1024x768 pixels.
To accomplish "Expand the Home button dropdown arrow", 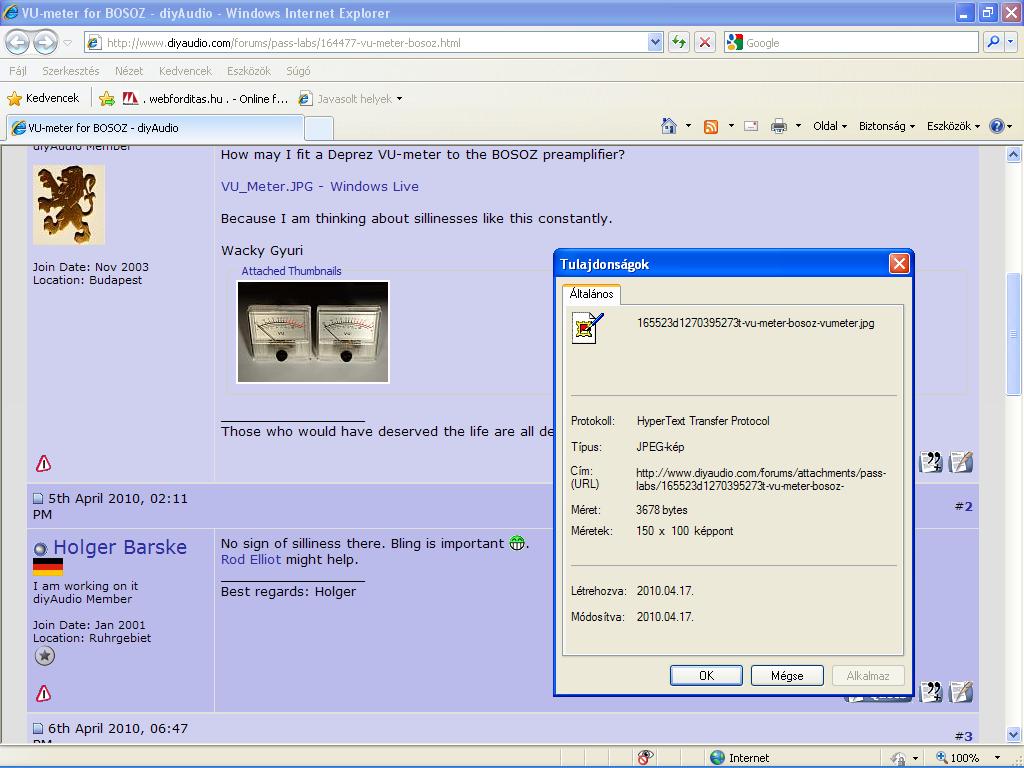I will tap(688, 126).
